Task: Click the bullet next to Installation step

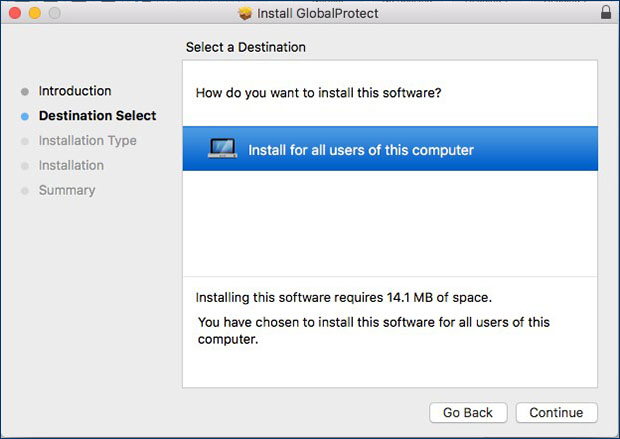Action: coord(25,166)
